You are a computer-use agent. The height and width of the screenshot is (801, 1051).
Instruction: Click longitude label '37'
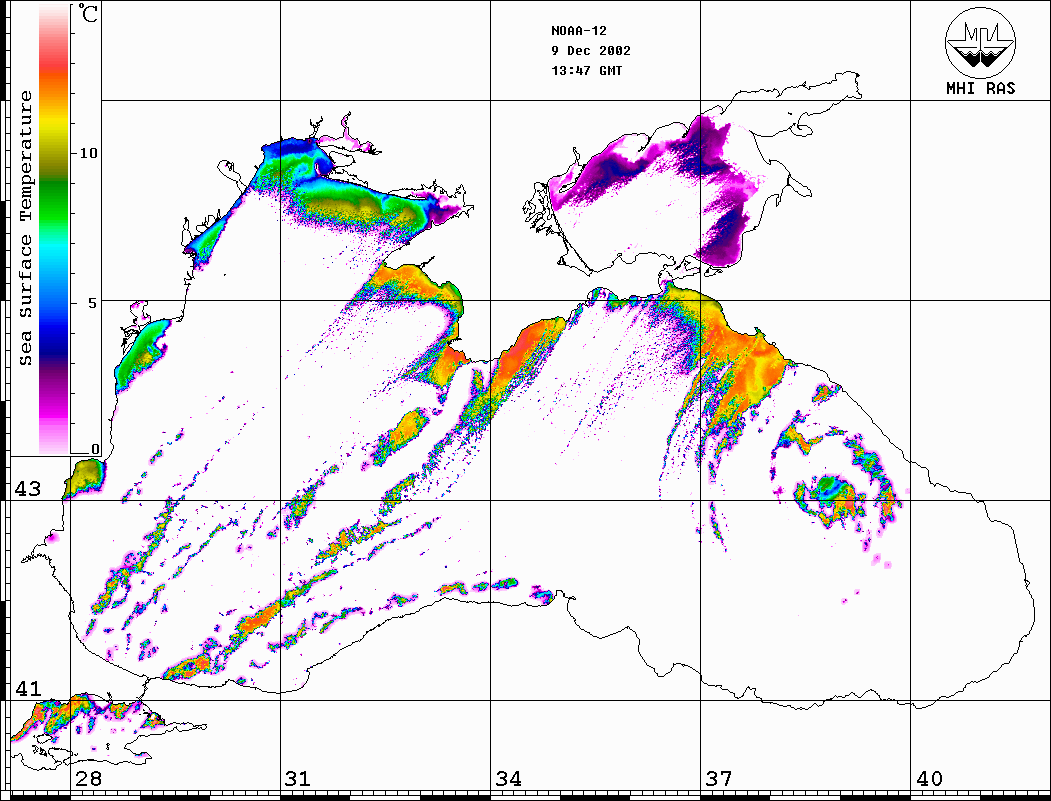tap(719, 779)
